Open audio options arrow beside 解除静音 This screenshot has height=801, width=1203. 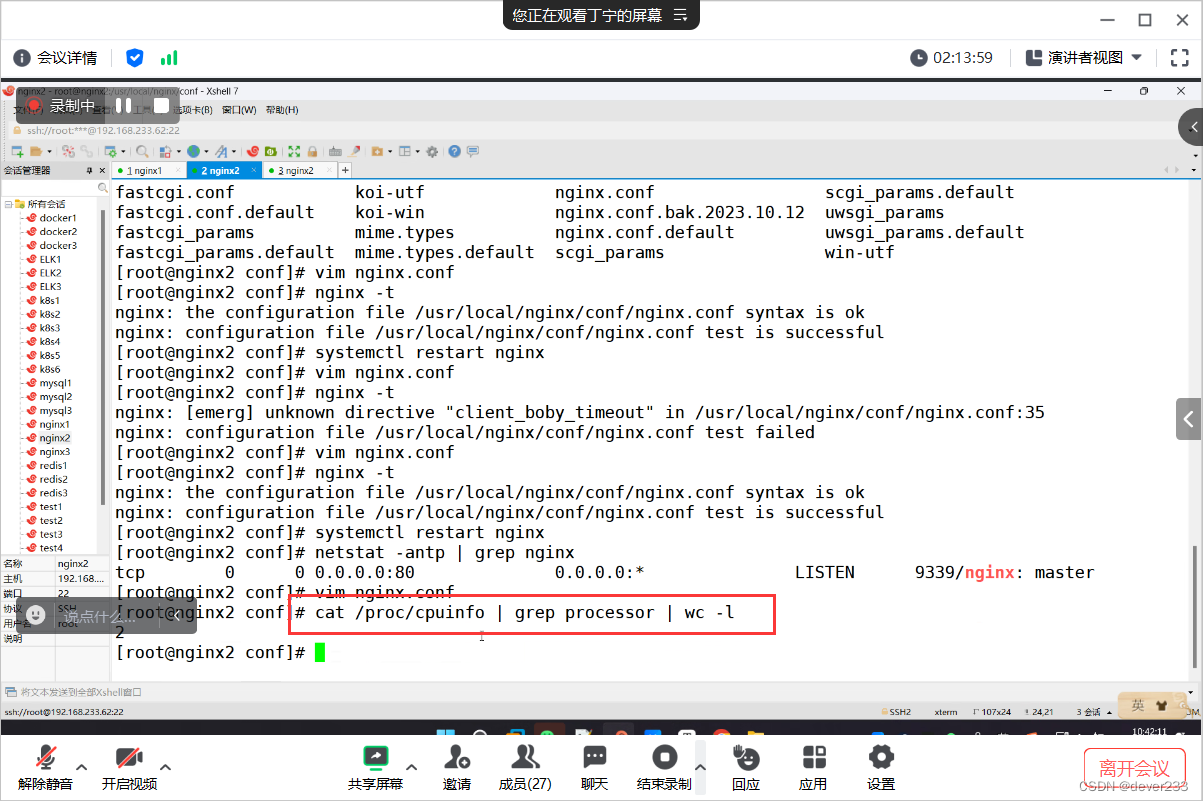coord(82,767)
